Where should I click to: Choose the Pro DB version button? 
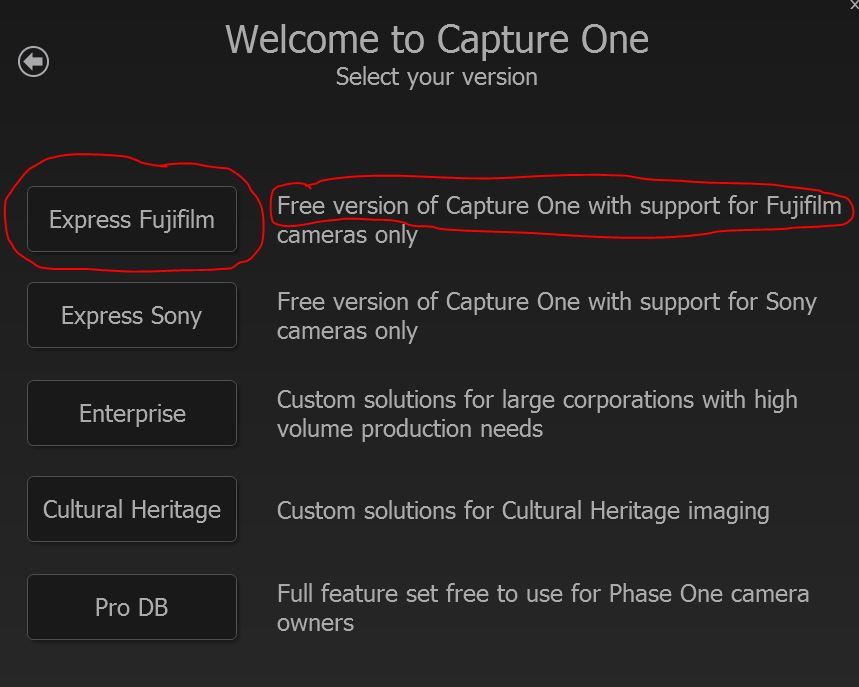point(132,607)
